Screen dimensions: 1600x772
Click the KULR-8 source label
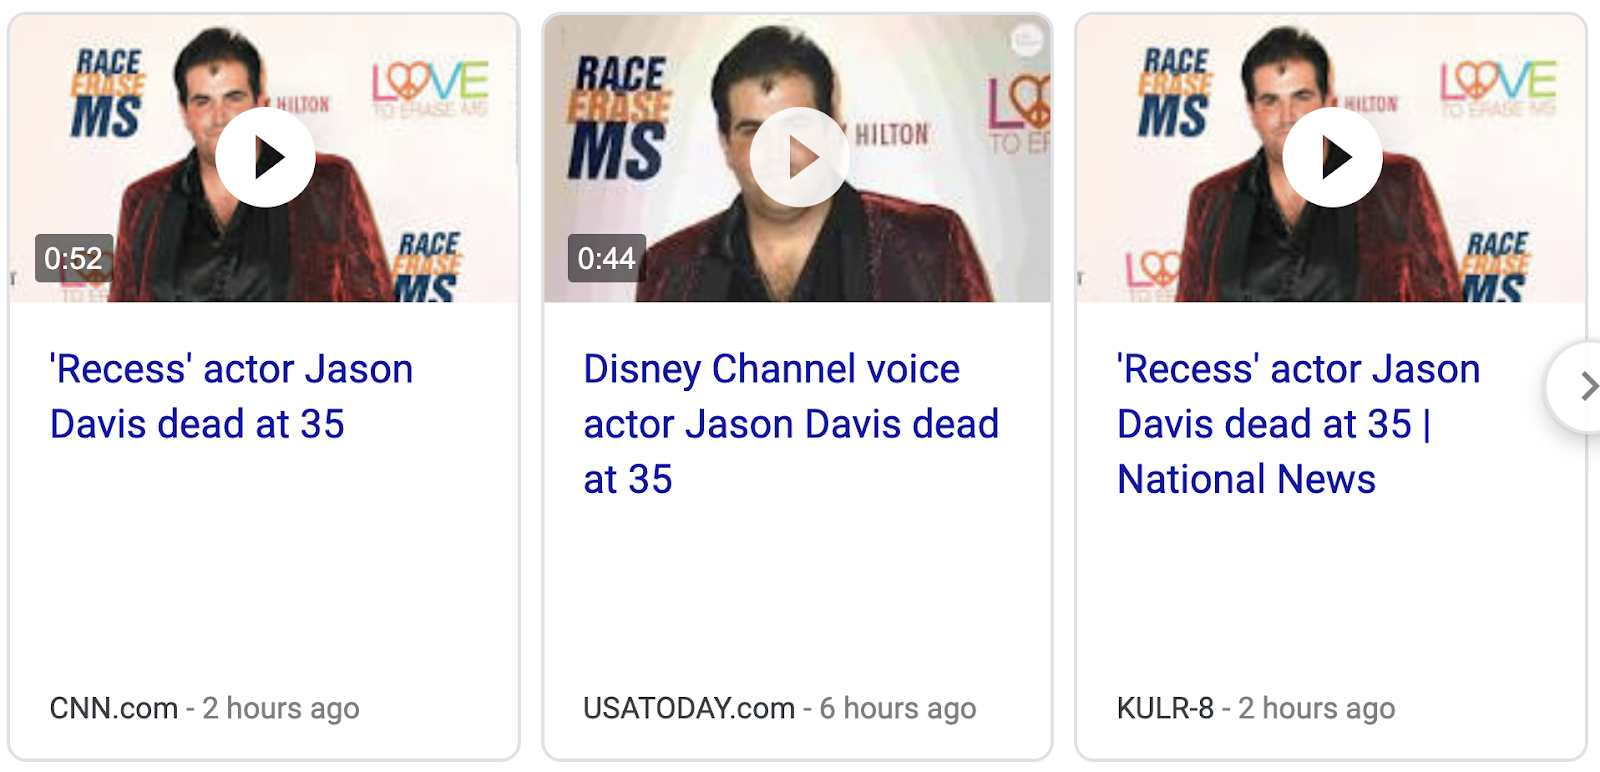(x=1164, y=708)
